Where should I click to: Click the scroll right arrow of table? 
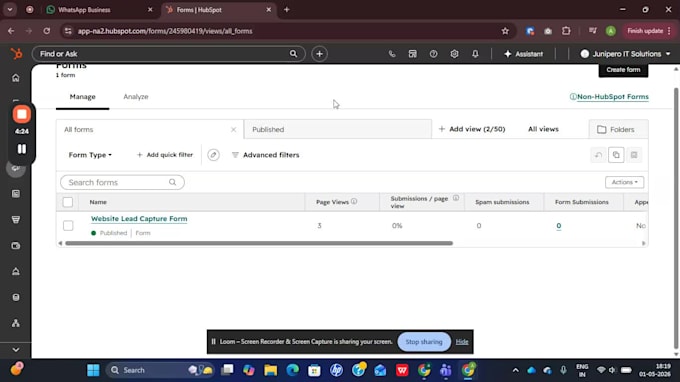(x=644, y=243)
